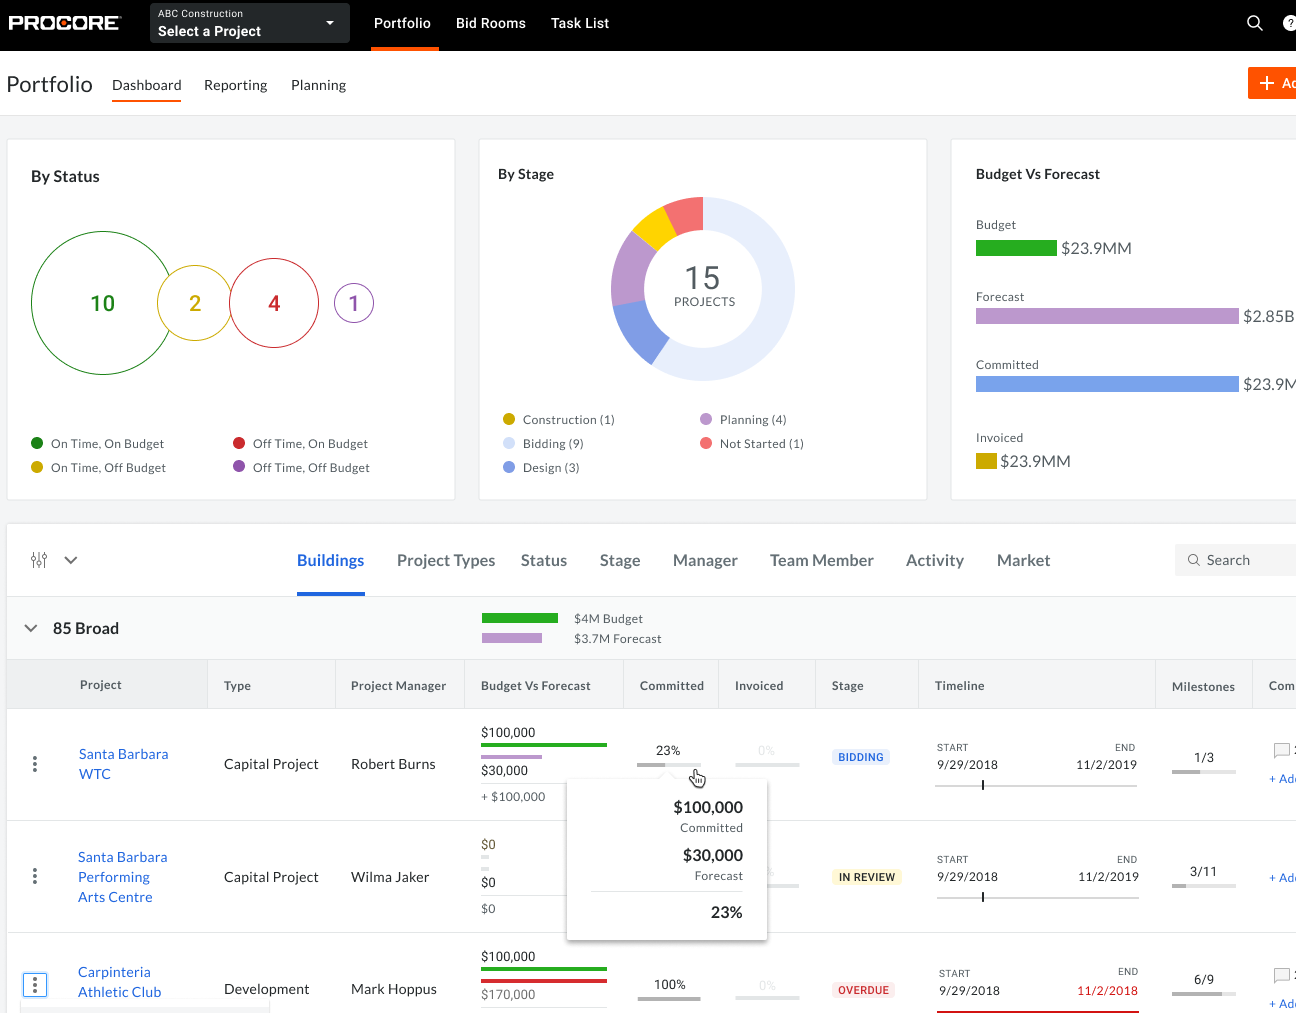Collapse the 85 Broad group
Image resolution: width=1296 pixels, height=1013 pixels.
click(x=31, y=628)
